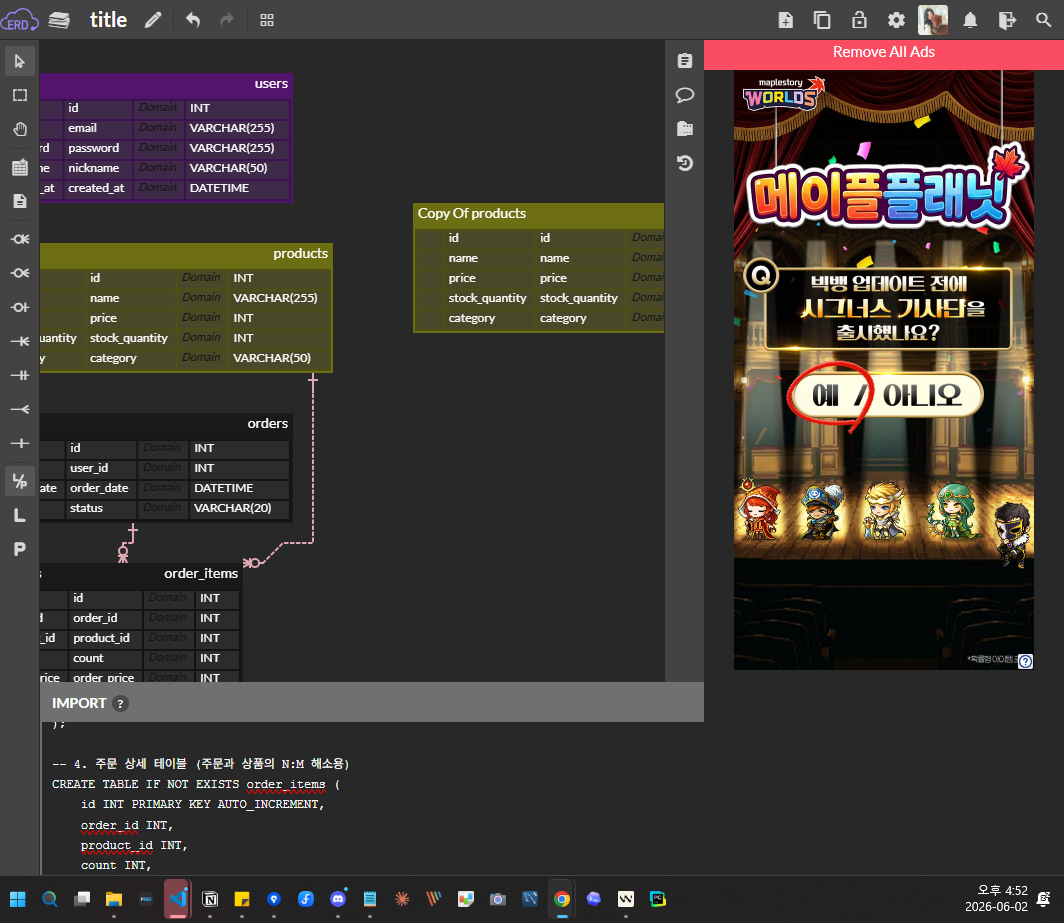Click the maplestory WORLDS ad logo

pyautogui.click(x=784, y=94)
